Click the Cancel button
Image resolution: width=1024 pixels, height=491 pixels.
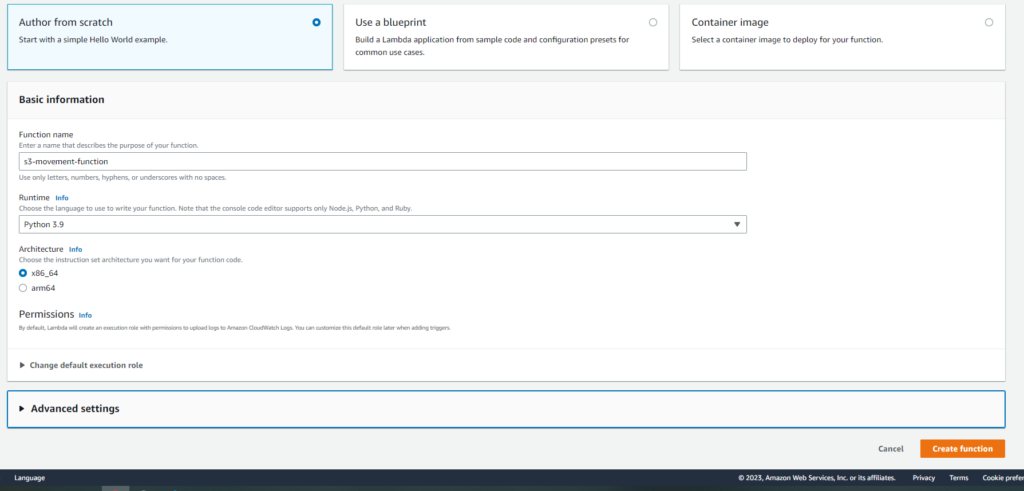click(890, 449)
